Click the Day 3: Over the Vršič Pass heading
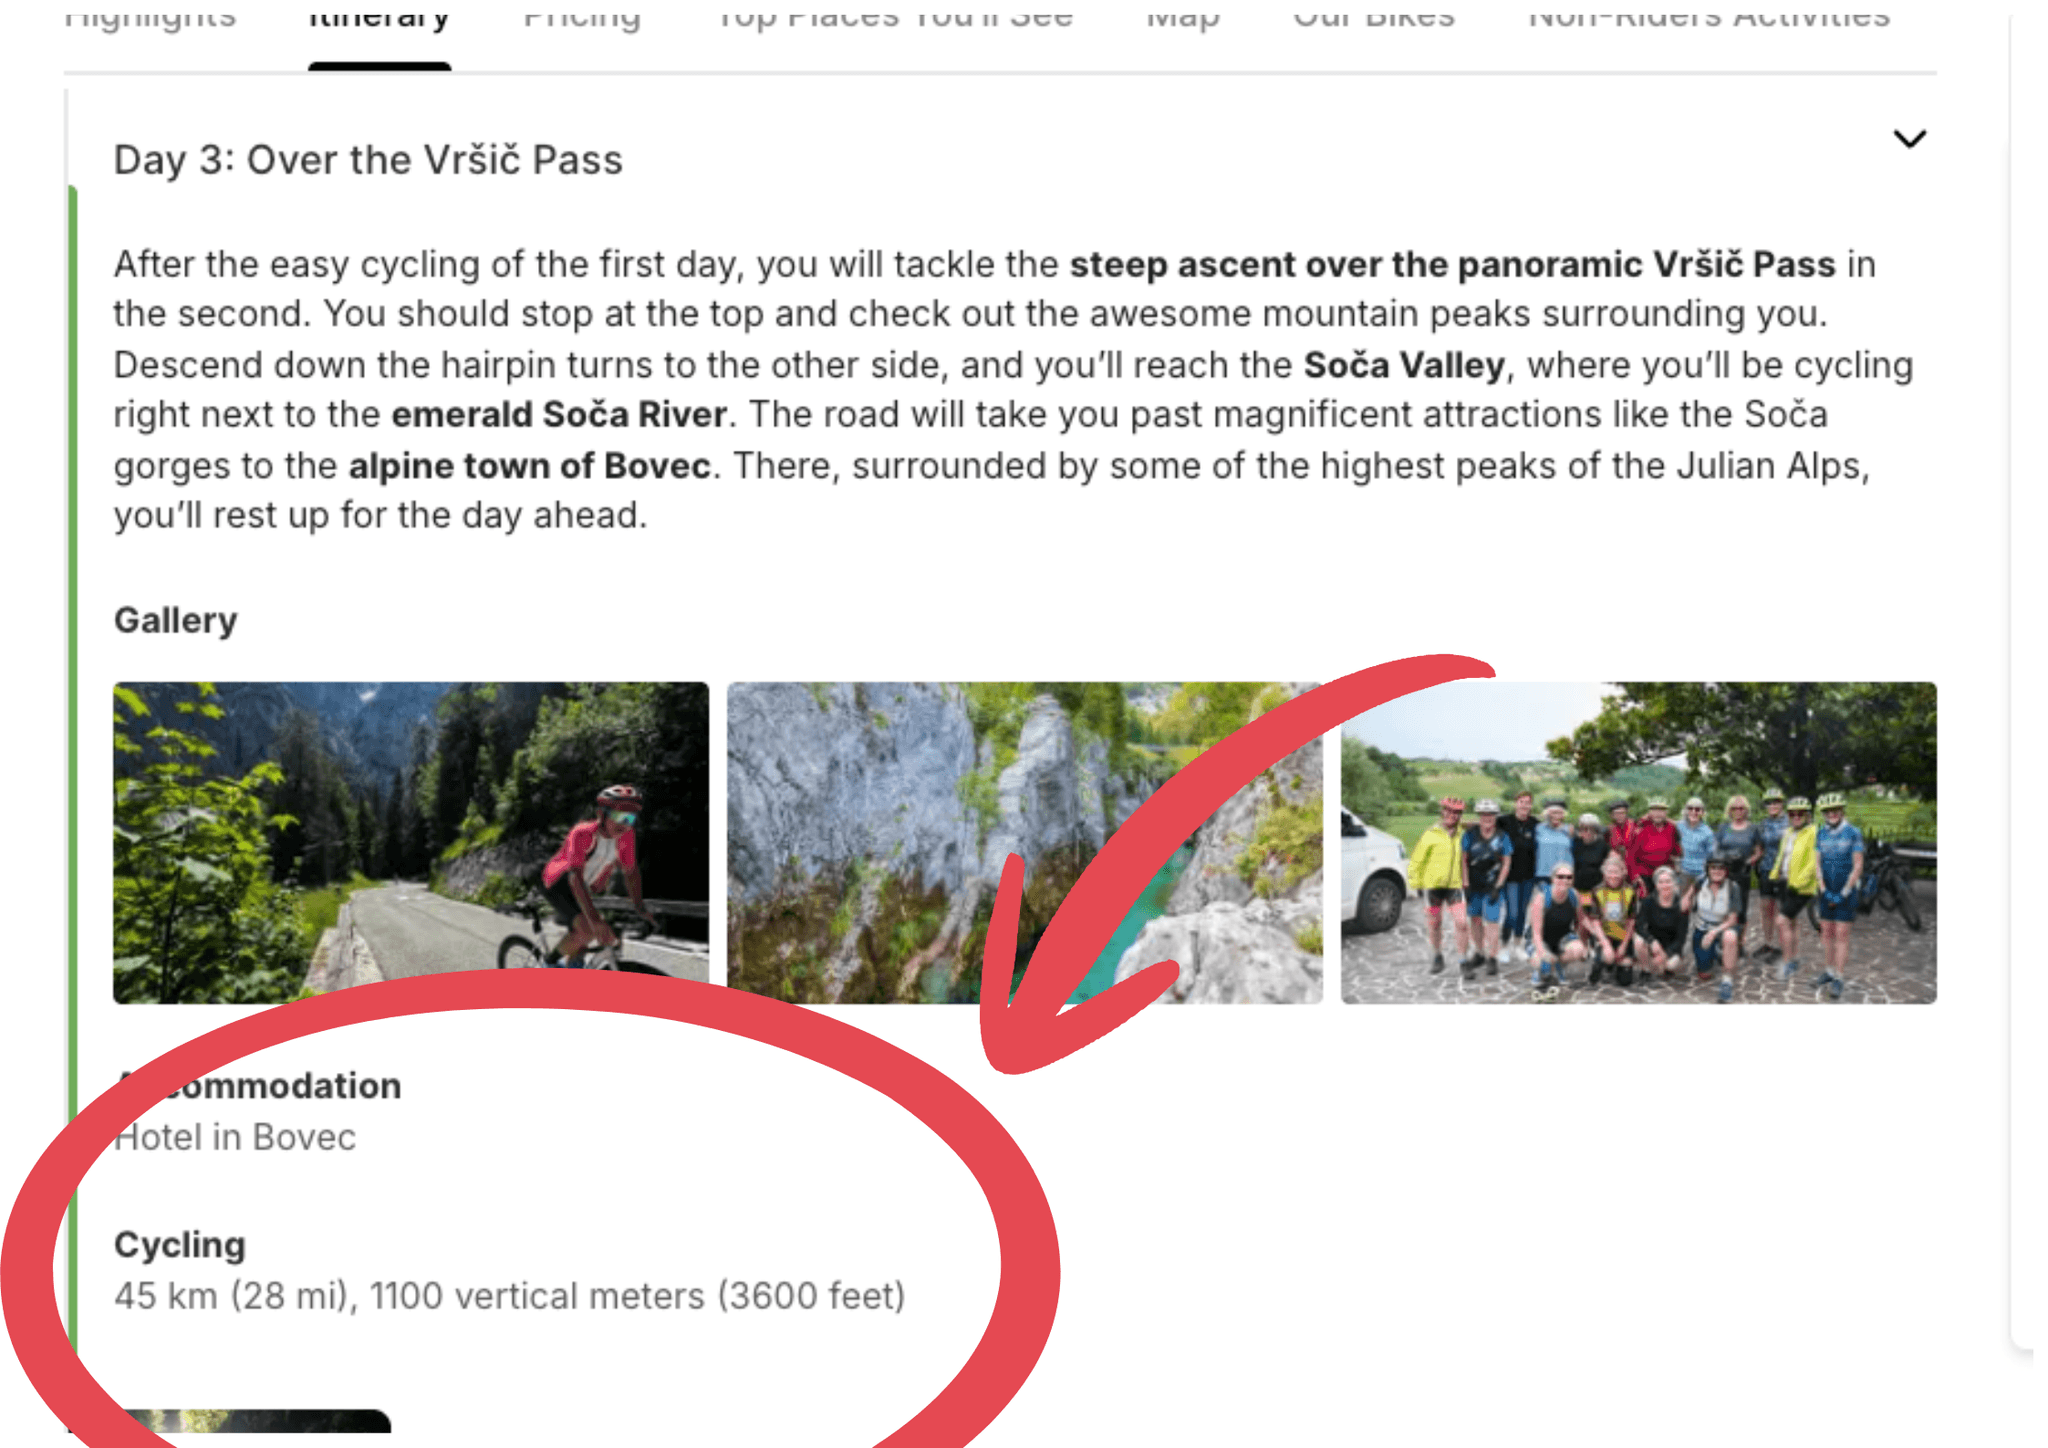Image resolution: width=2048 pixels, height=1448 pixels. tap(368, 160)
